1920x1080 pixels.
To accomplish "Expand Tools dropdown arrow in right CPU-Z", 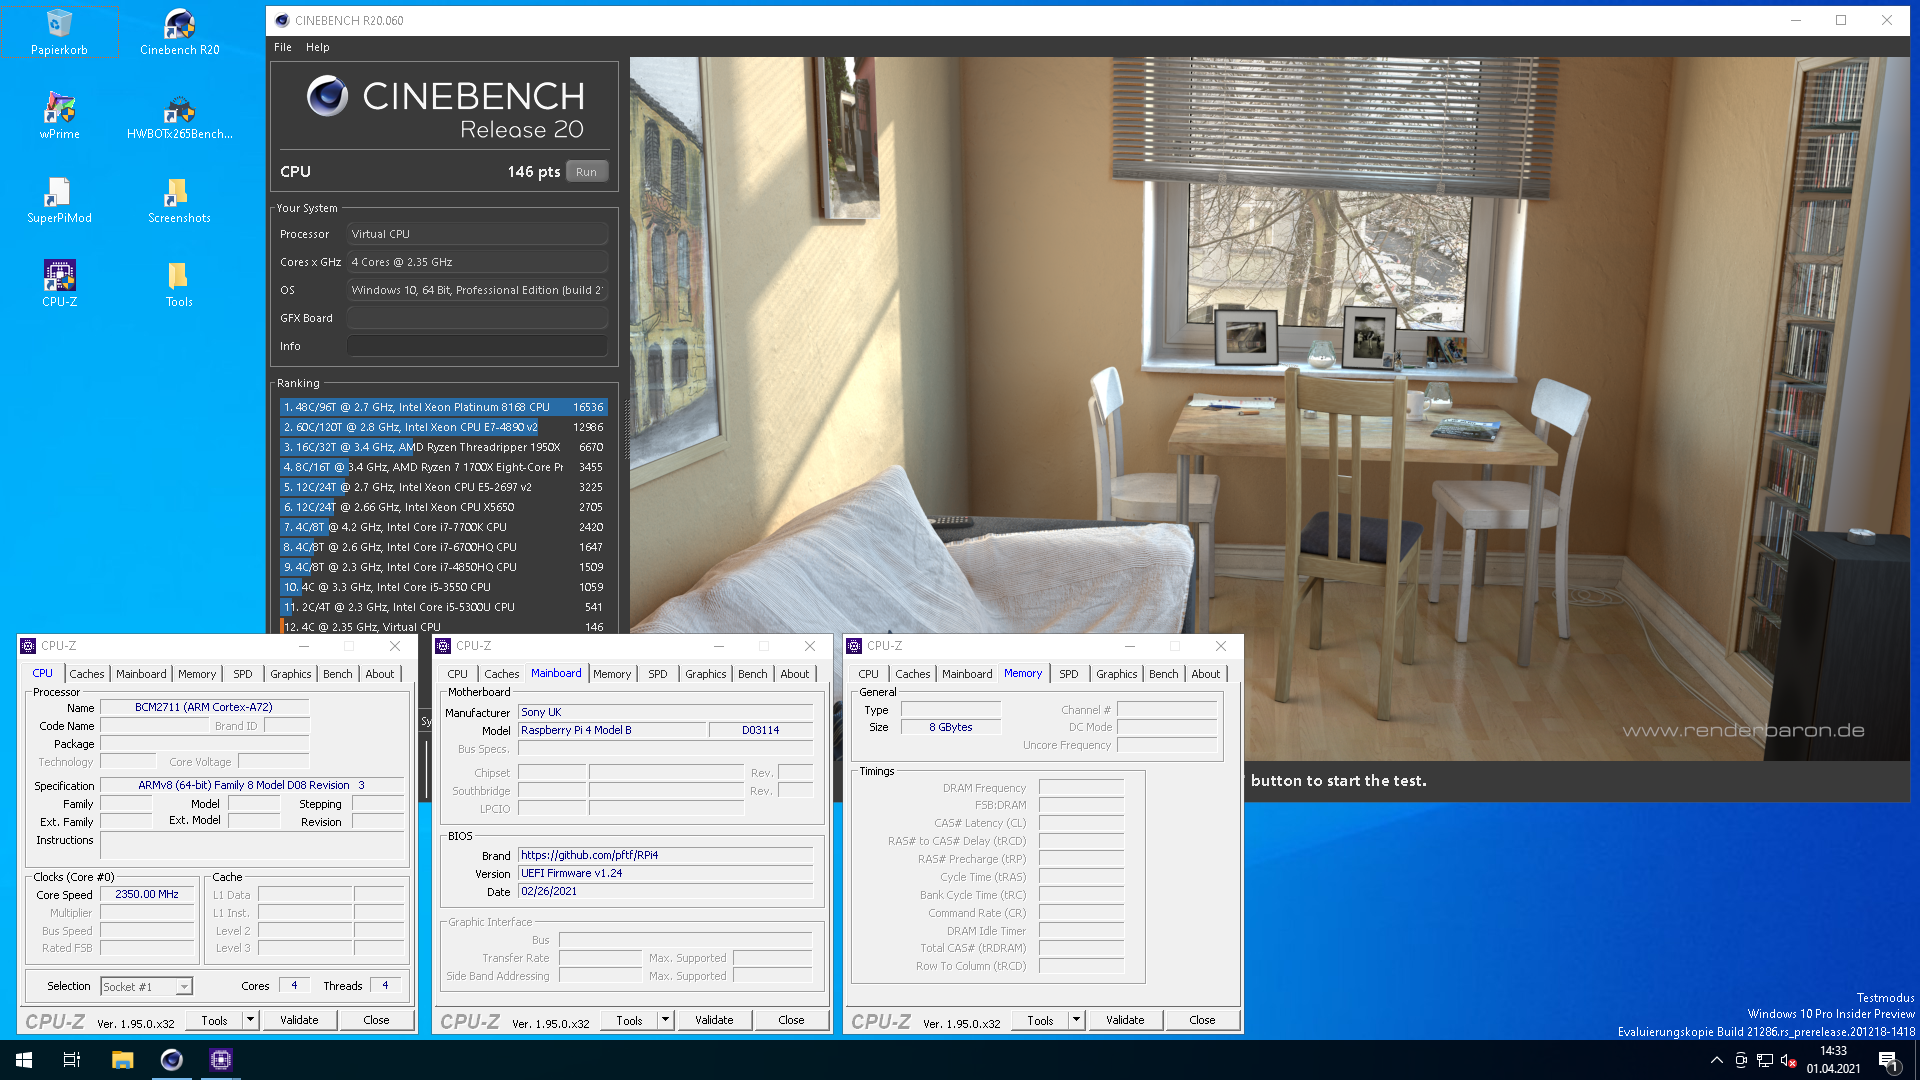I will click(x=1076, y=1020).
